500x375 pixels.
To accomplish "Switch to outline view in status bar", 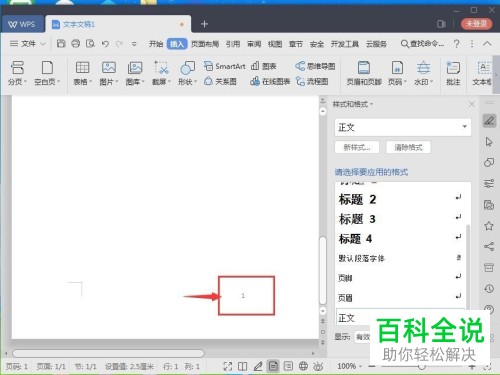I will pyautogui.click(x=288, y=366).
